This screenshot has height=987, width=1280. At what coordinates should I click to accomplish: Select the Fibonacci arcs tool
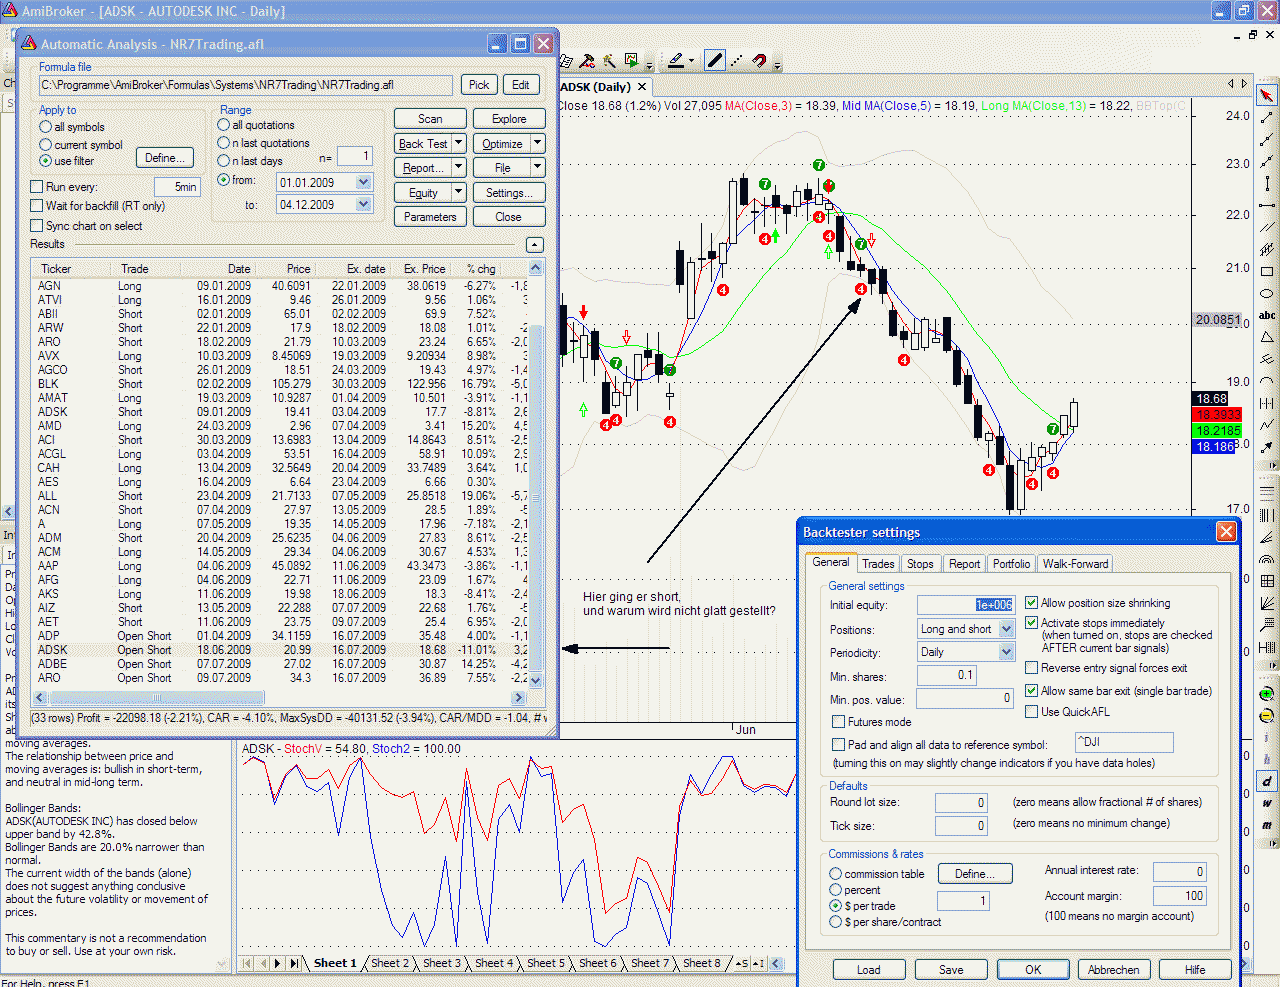1267,558
